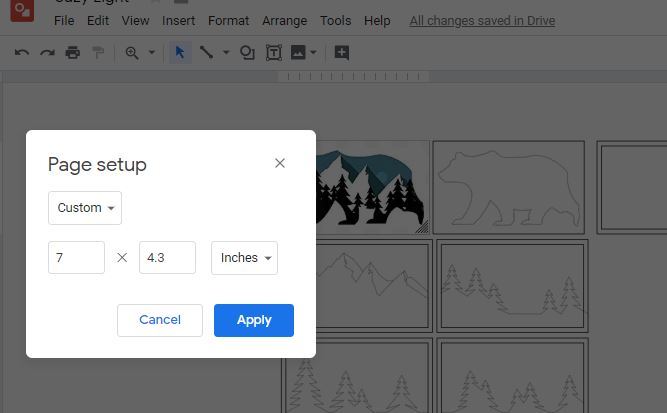Expand the Line tool dropdown arrow
The height and width of the screenshot is (413, 667).
226,53
